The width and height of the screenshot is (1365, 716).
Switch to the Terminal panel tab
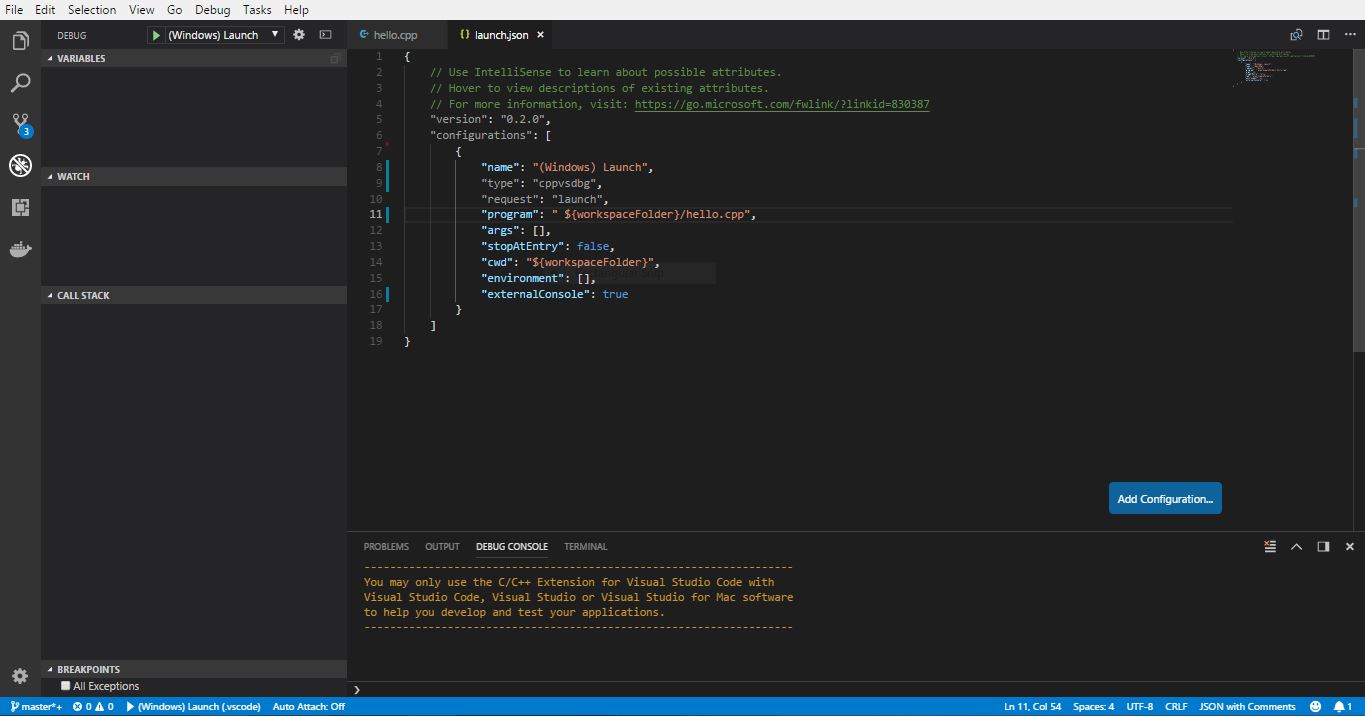pyautogui.click(x=585, y=546)
